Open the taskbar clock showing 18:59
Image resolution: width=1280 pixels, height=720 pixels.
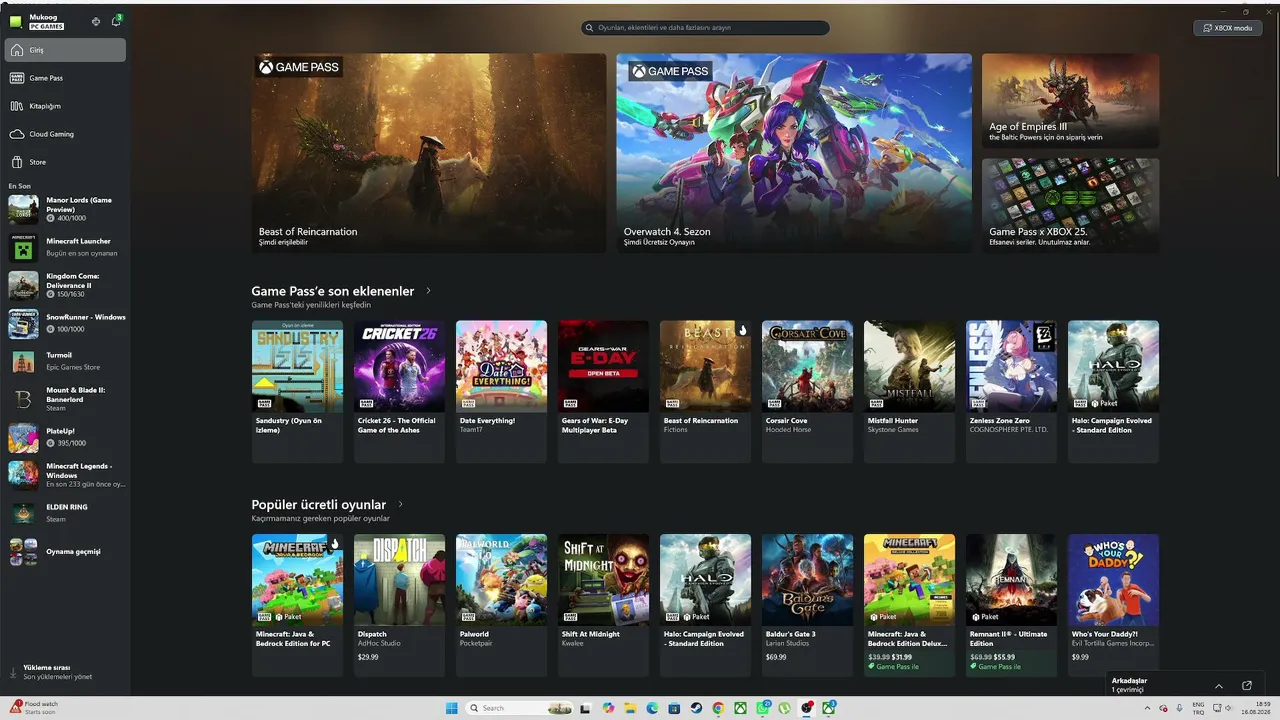tap(1254, 708)
